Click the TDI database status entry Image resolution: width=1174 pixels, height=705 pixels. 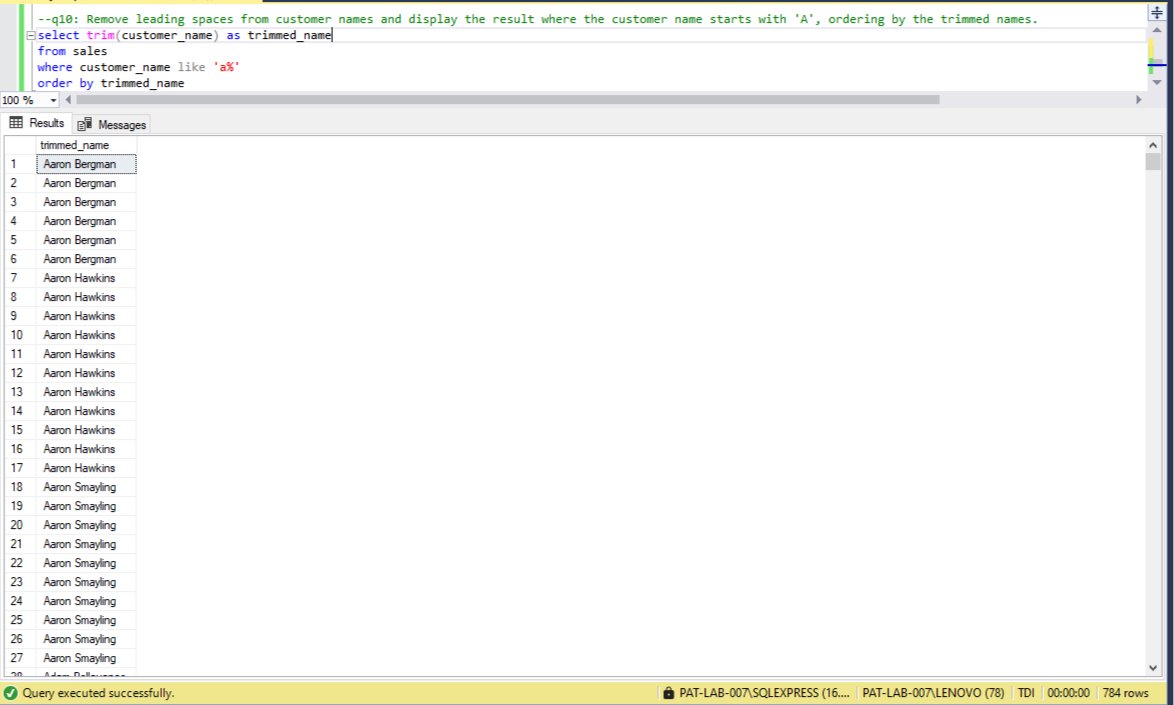coord(1026,693)
